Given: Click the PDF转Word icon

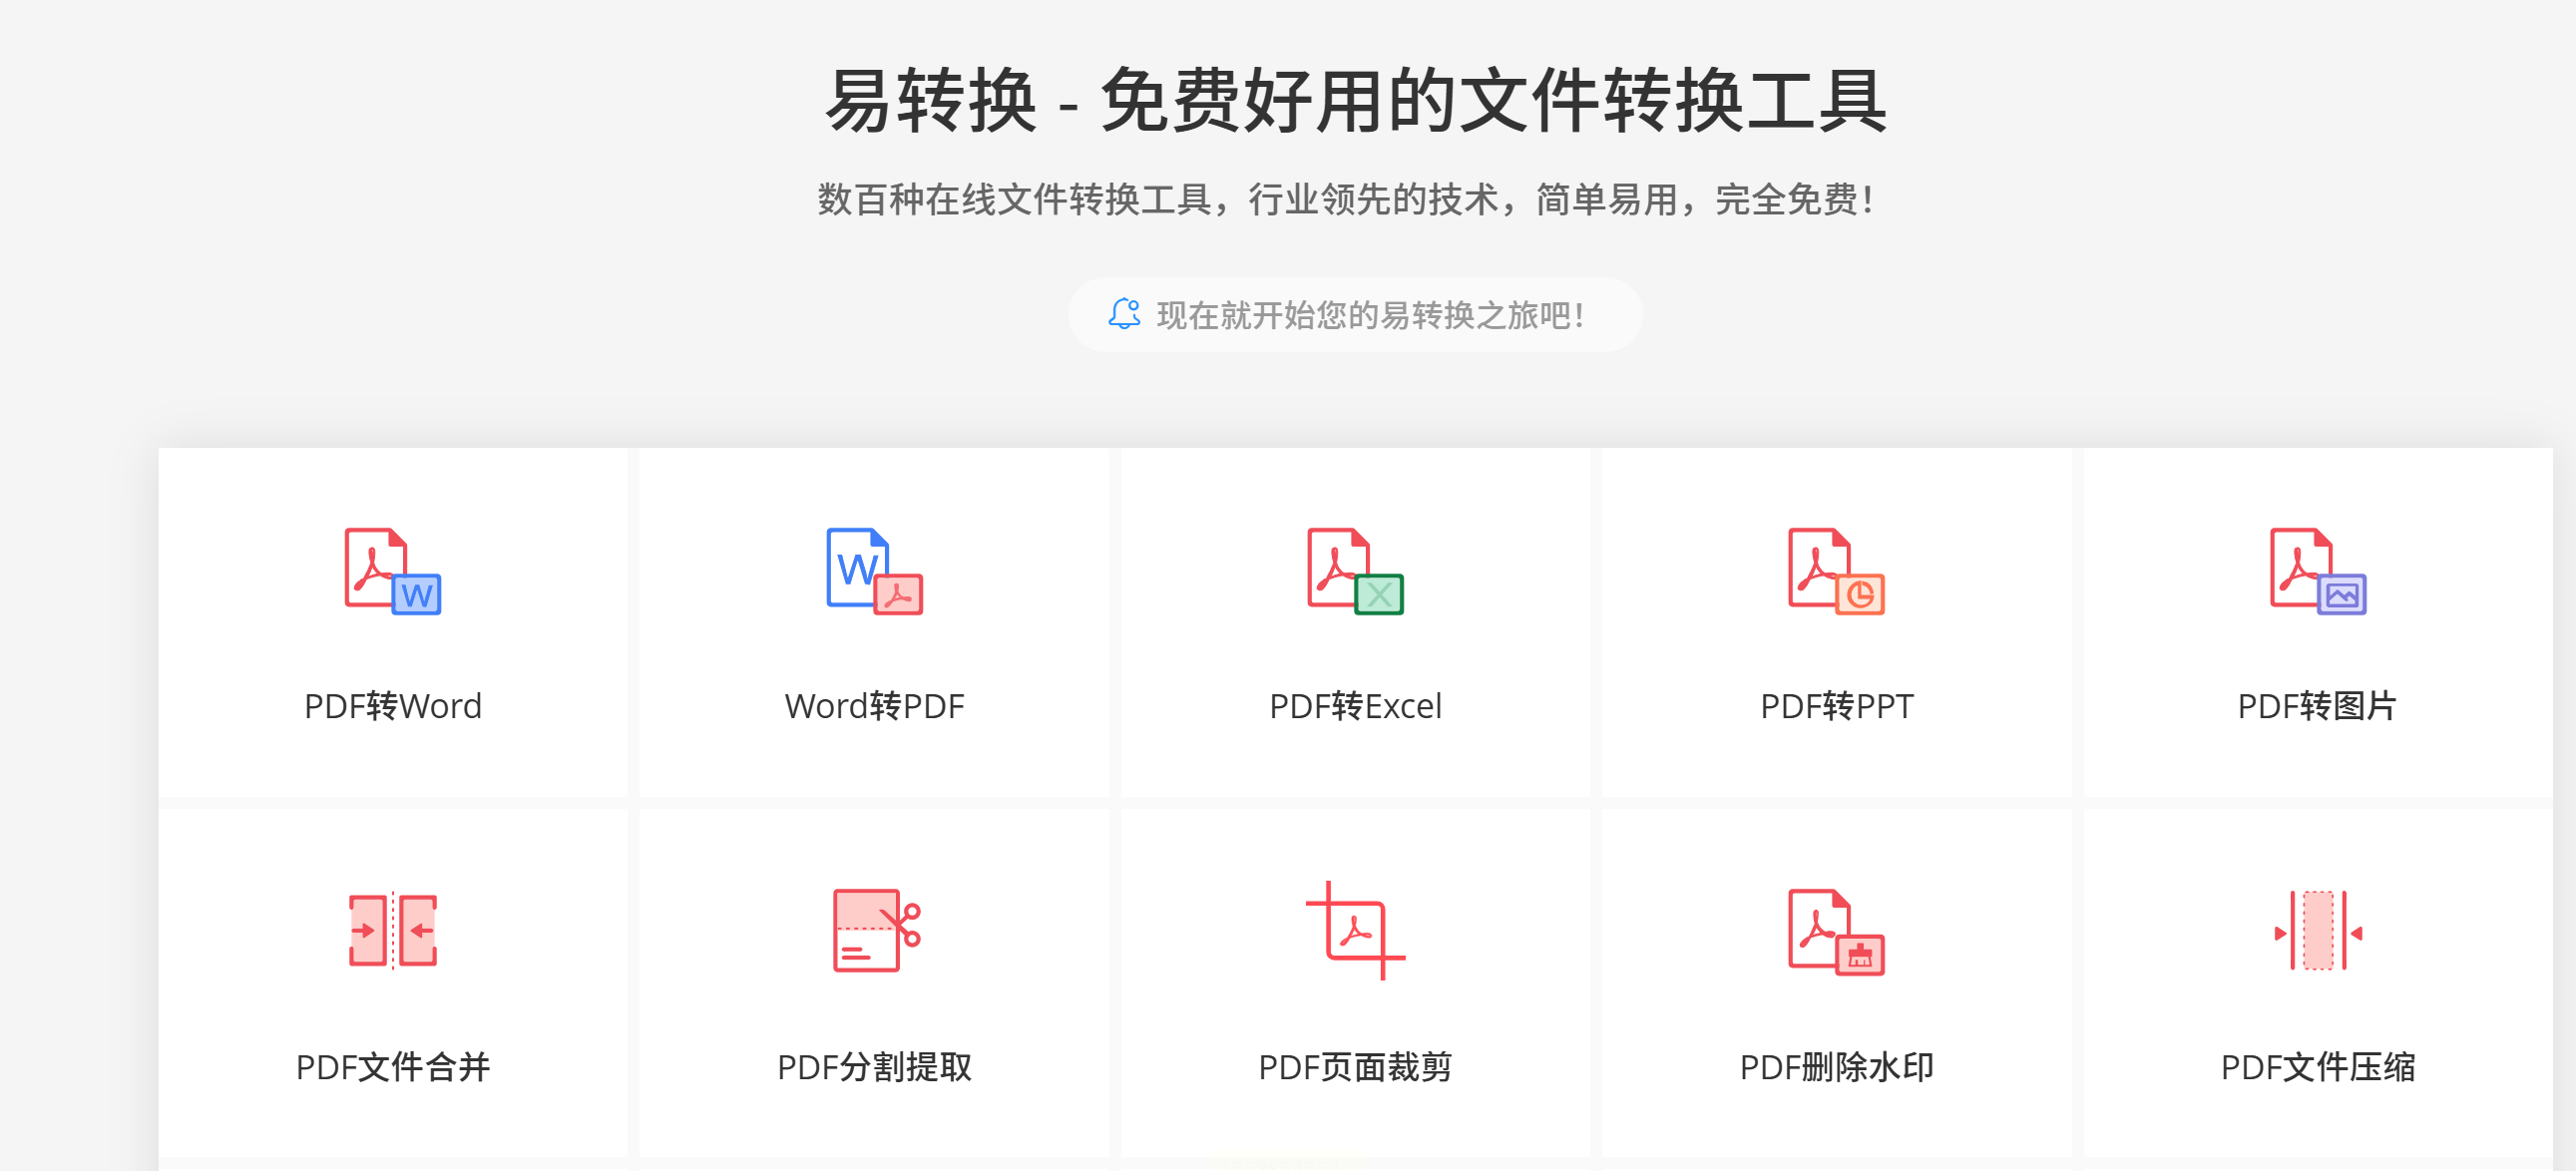Looking at the screenshot, I should coord(392,571).
